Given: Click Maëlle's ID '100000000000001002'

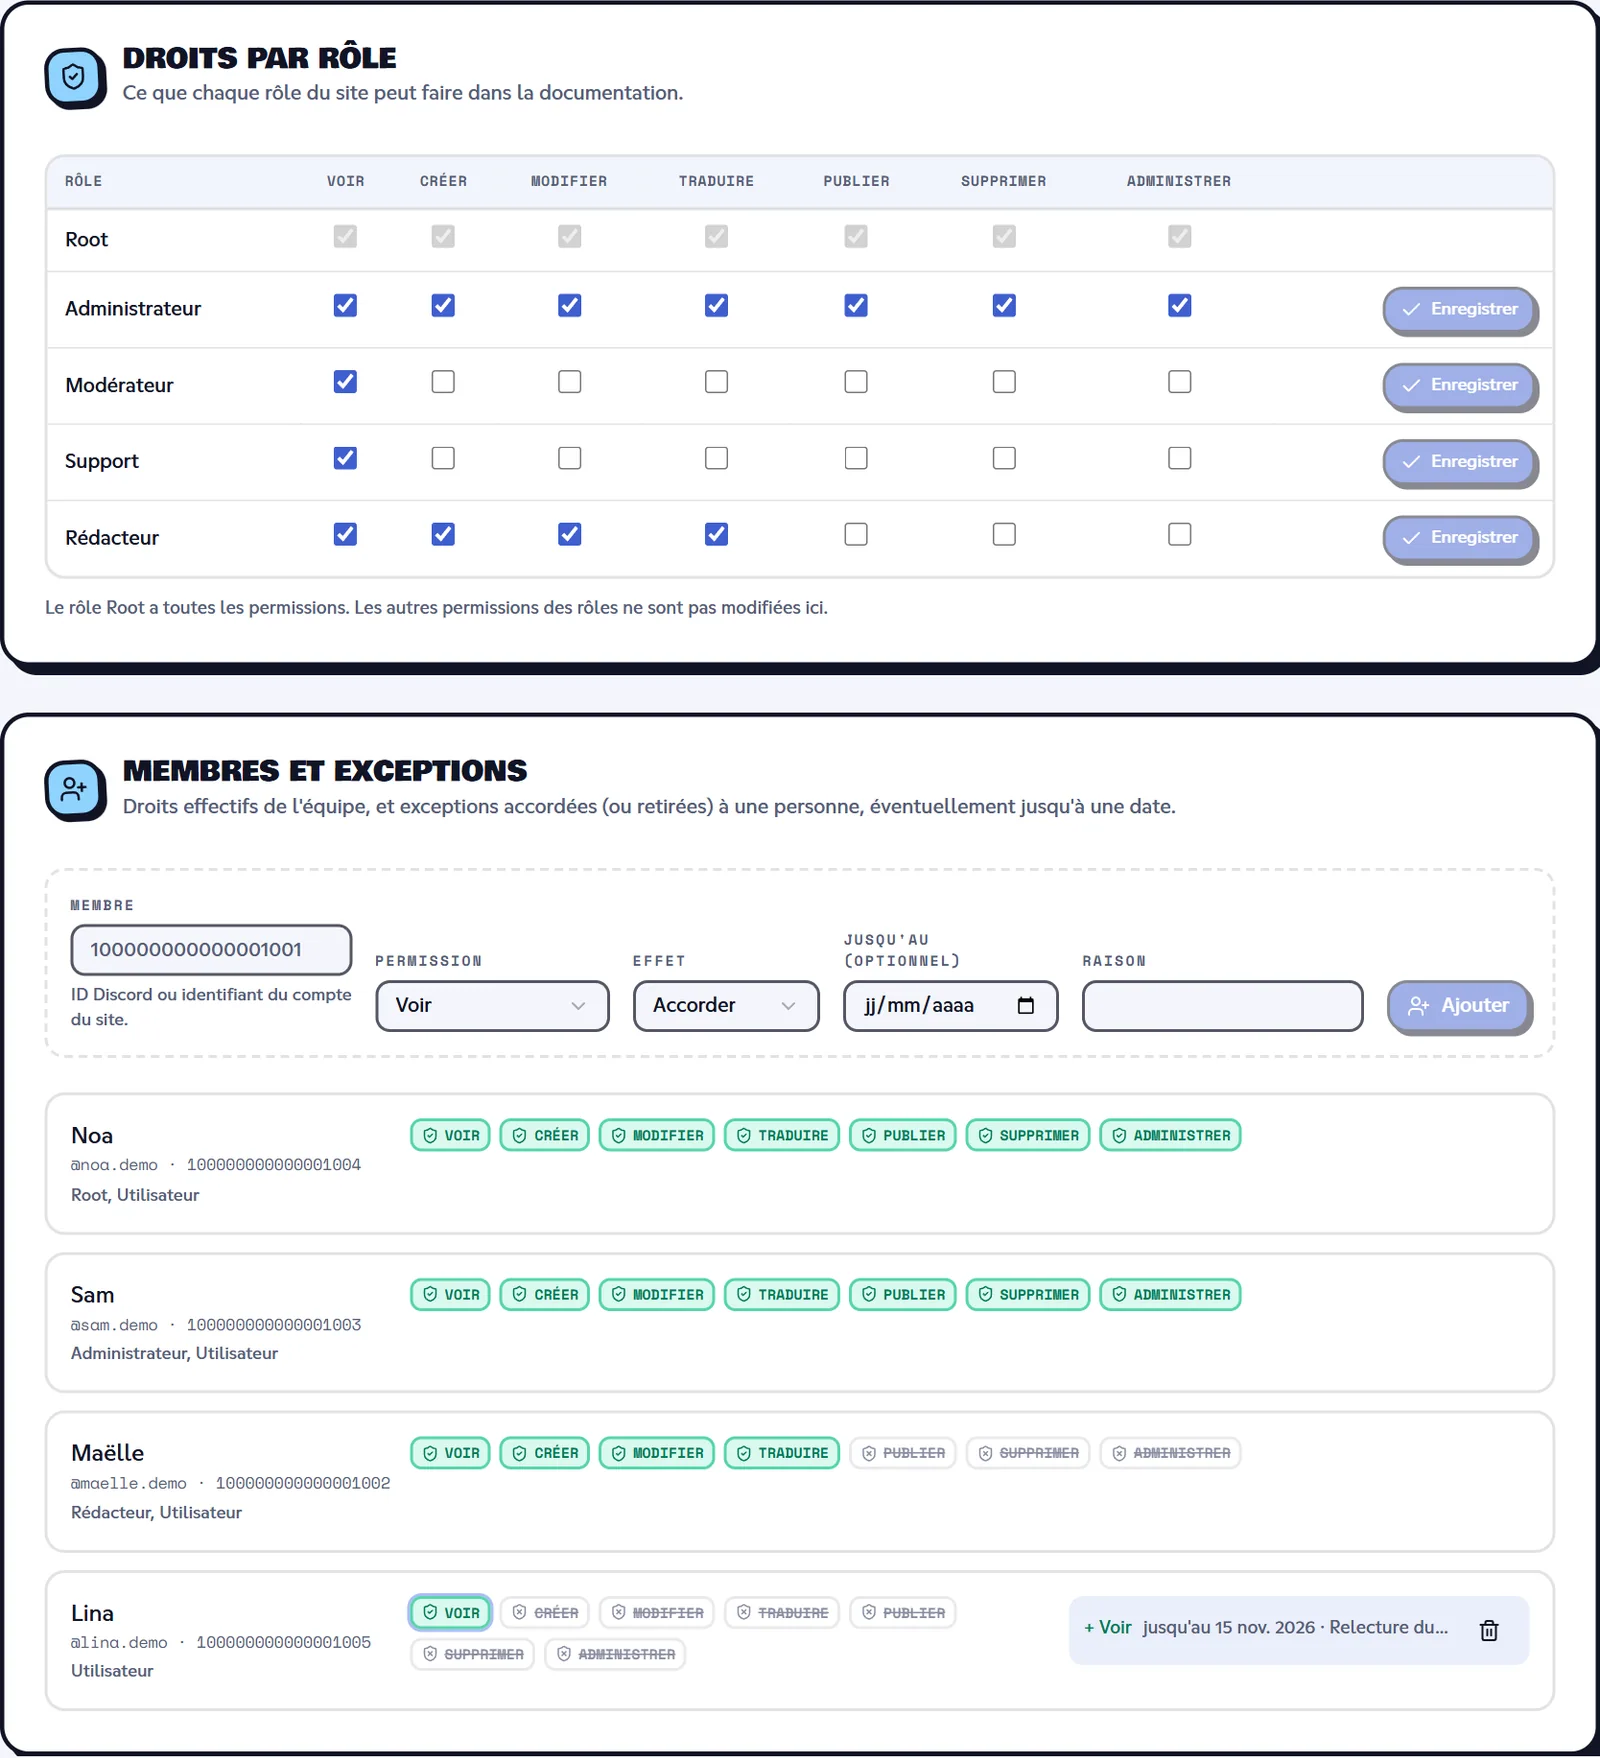Looking at the screenshot, I should click(x=303, y=1483).
